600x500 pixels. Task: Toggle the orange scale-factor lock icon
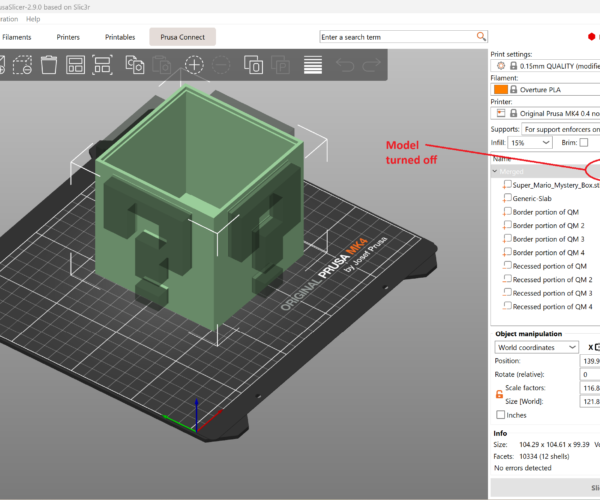(x=499, y=394)
